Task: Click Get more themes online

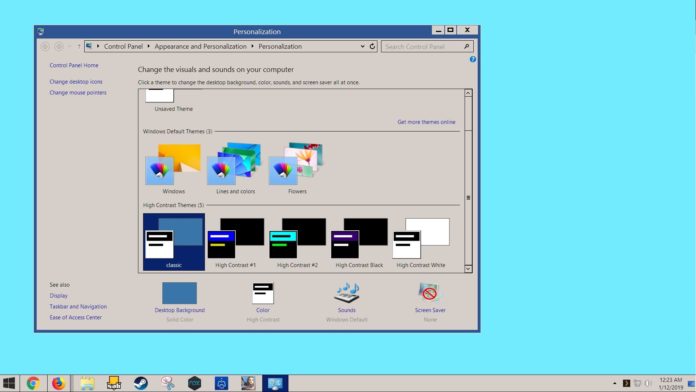Action: coord(426,122)
